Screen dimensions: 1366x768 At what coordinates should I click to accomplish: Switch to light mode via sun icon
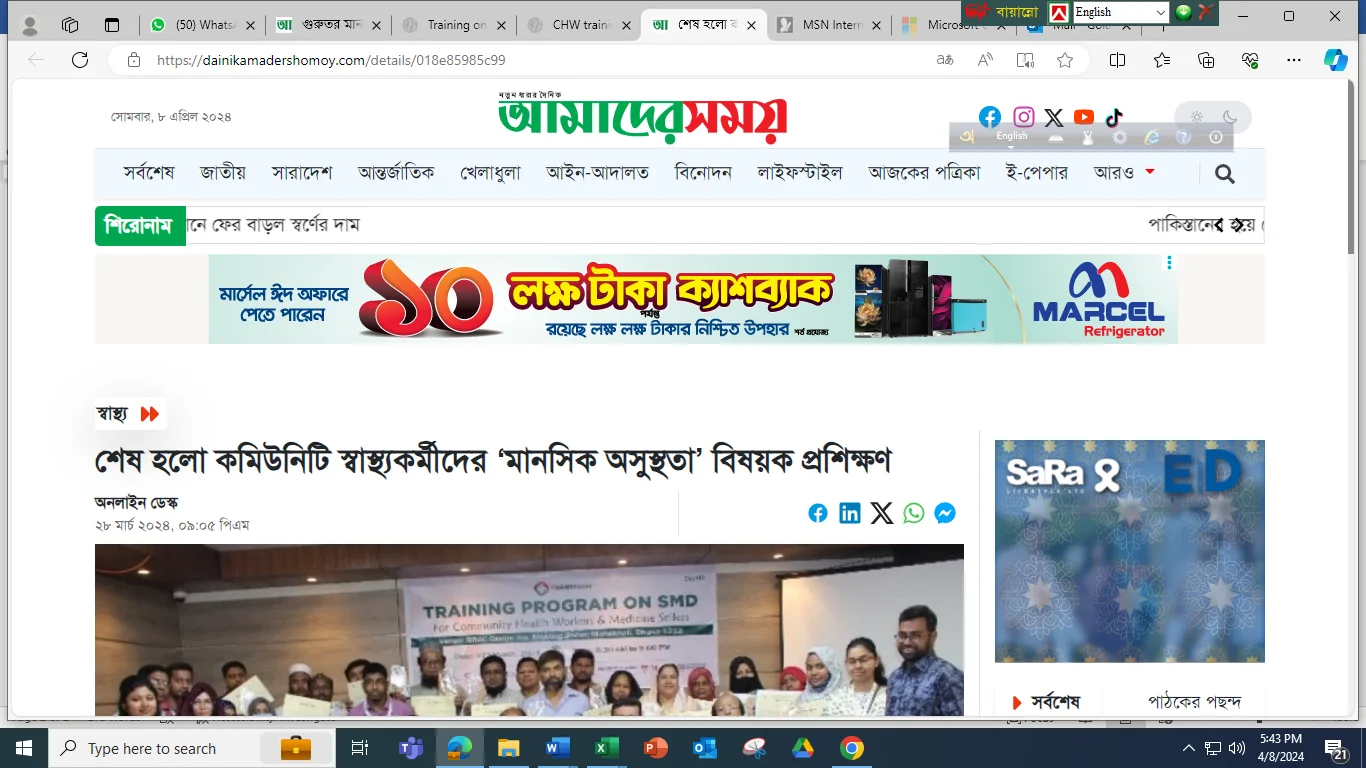1196,117
